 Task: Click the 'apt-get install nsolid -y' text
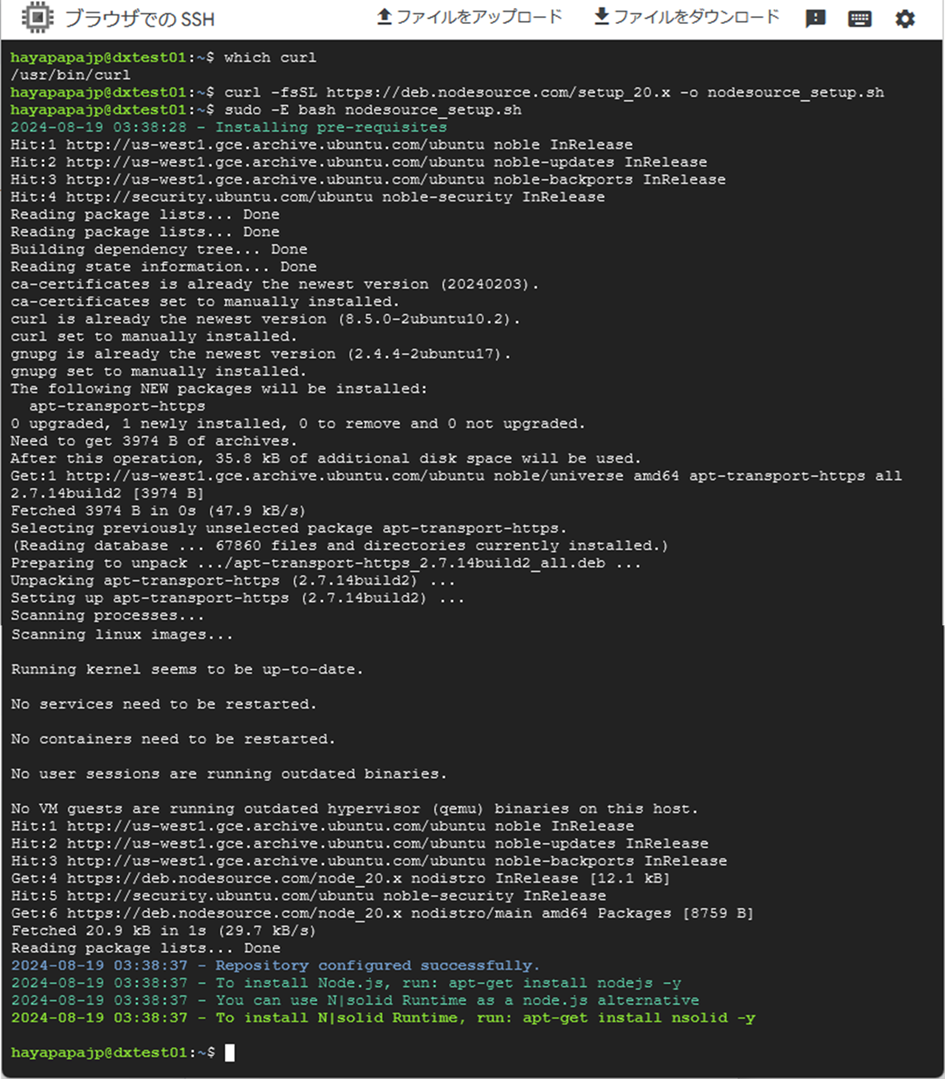point(639,1018)
